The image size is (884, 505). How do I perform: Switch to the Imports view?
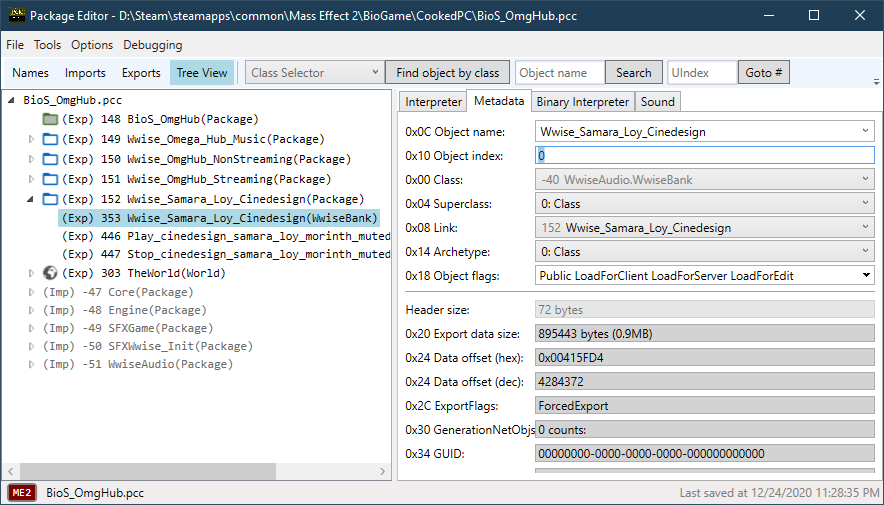(85, 73)
